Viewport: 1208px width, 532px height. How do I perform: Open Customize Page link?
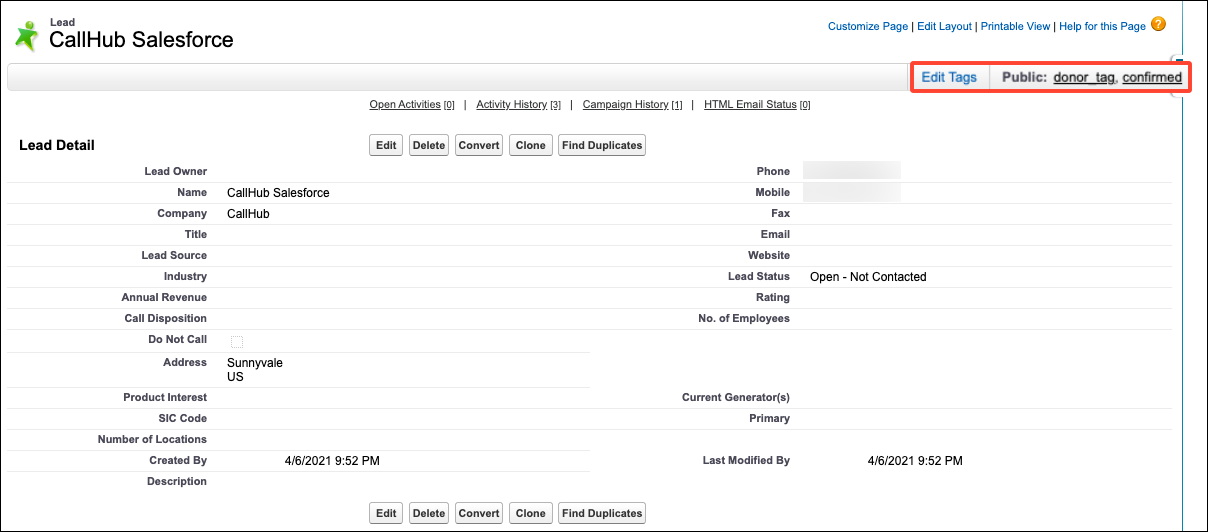[868, 26]
